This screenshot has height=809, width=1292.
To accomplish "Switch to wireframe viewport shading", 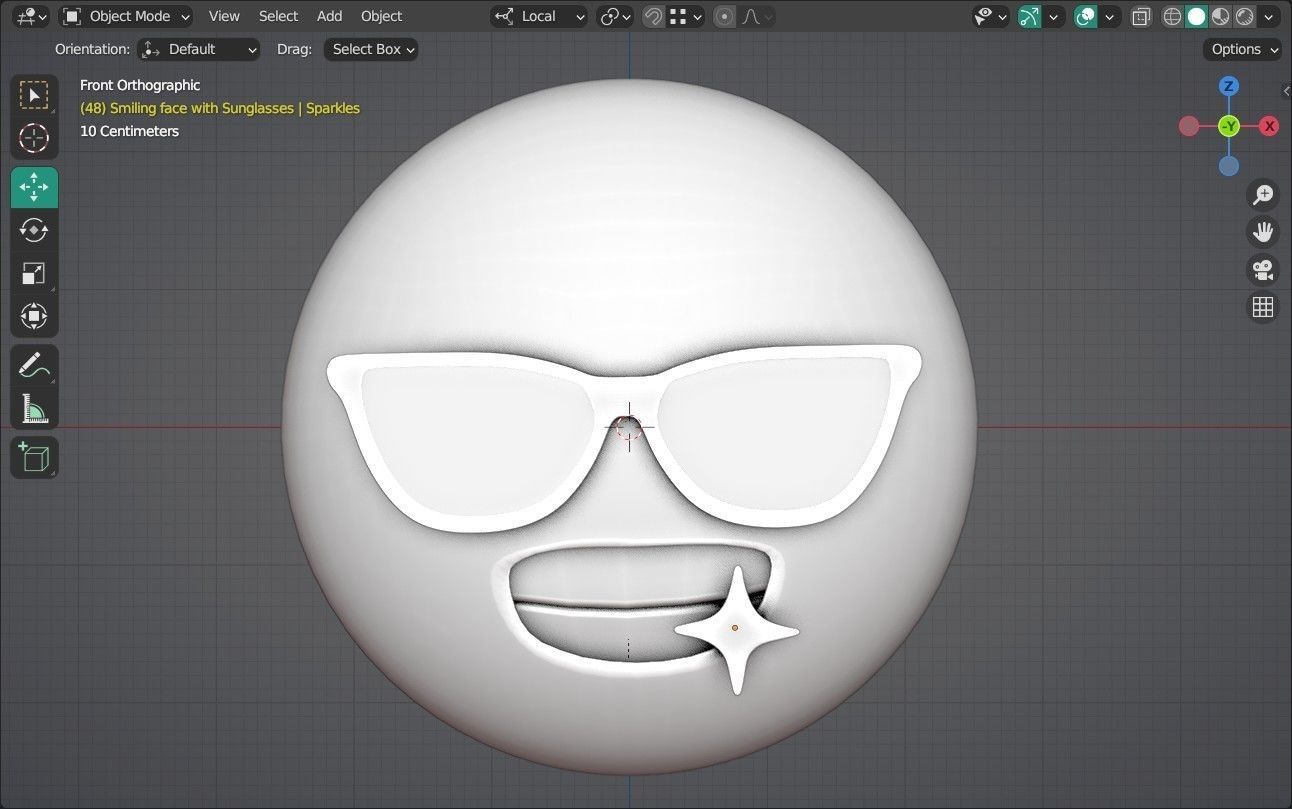I will pos(1172,16).
